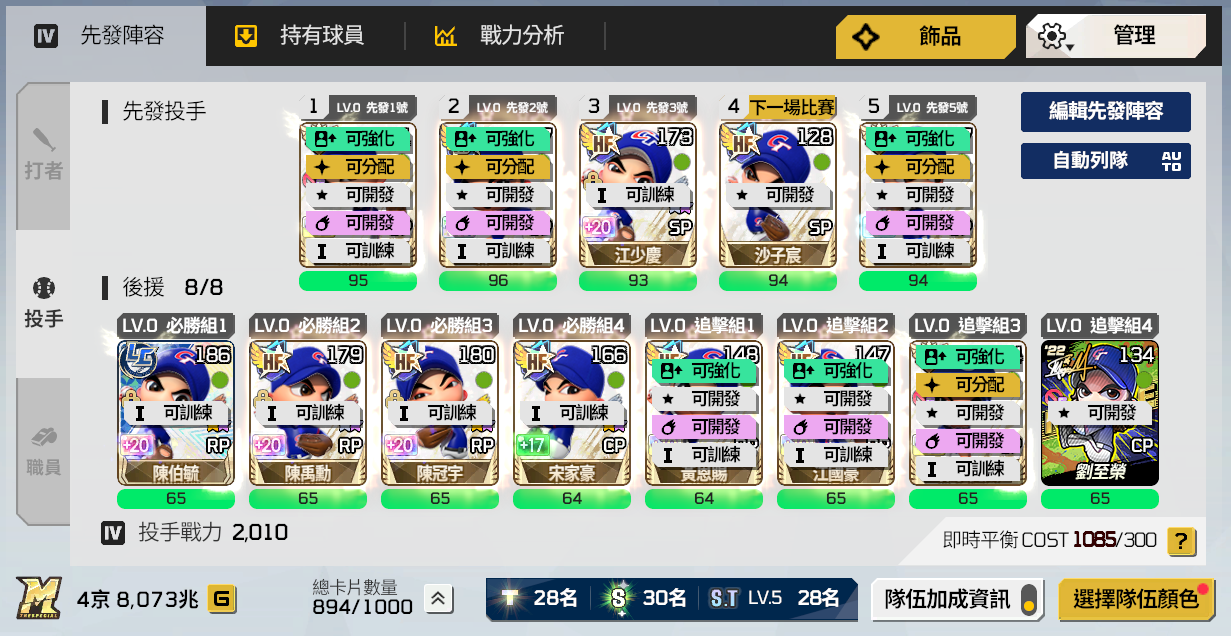The image size is (1231, 636).
Task: Click the 編輯先發陣容 button
Action: [1105, 111]
